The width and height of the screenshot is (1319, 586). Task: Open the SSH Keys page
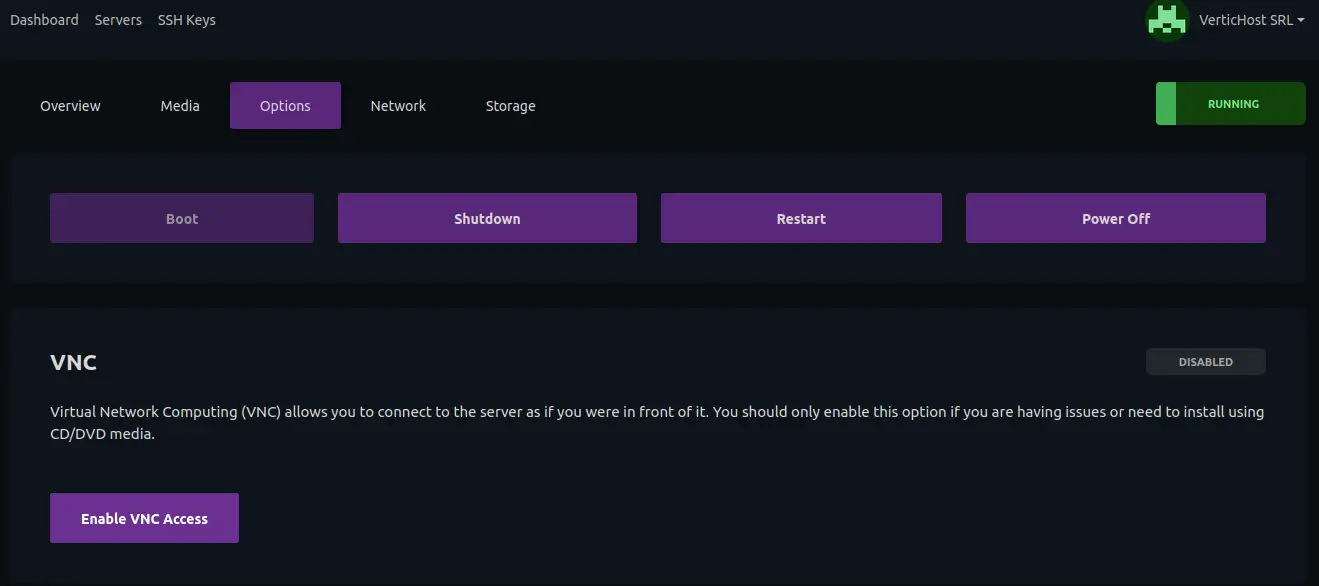pyautogui.click(x=186, y=20)
